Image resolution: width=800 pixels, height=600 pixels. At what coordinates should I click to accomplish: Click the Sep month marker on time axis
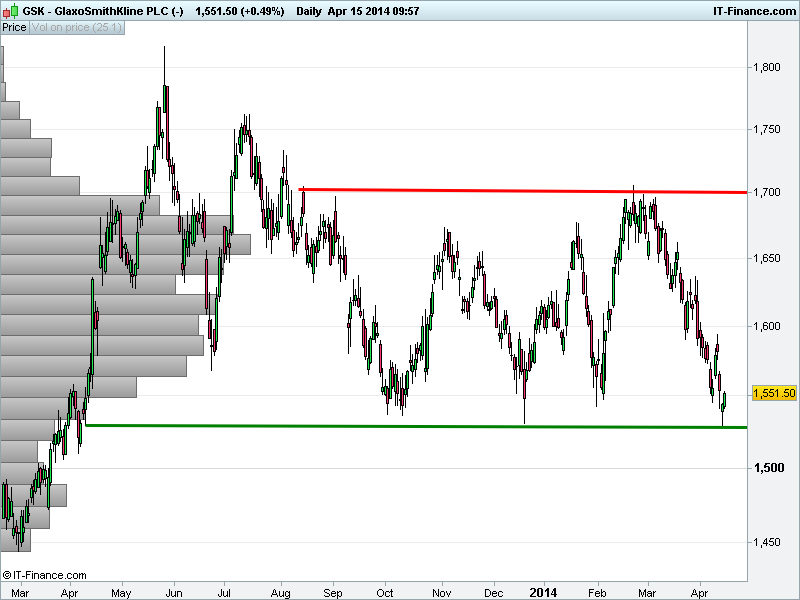coord(333,592)
